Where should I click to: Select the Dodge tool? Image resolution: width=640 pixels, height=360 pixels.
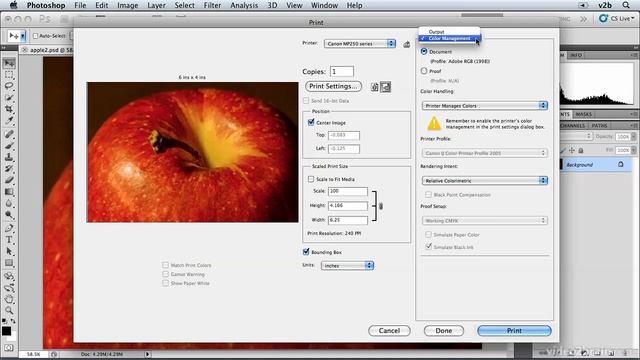coord(9,215)
